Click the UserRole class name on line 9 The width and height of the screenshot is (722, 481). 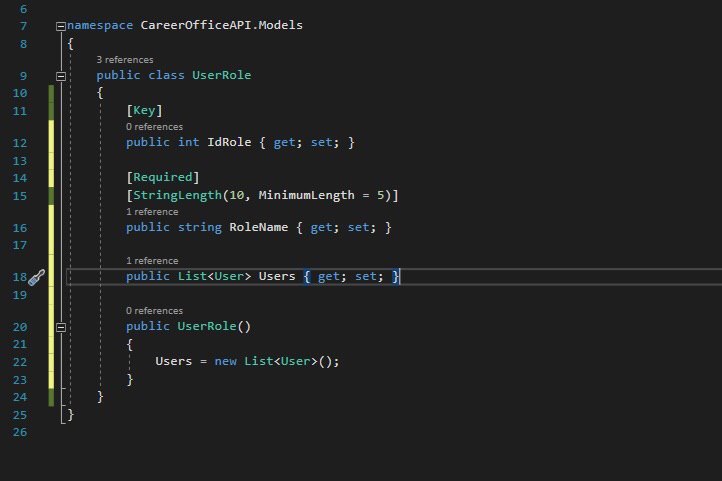pyautogui.click(x=221, y=75)
